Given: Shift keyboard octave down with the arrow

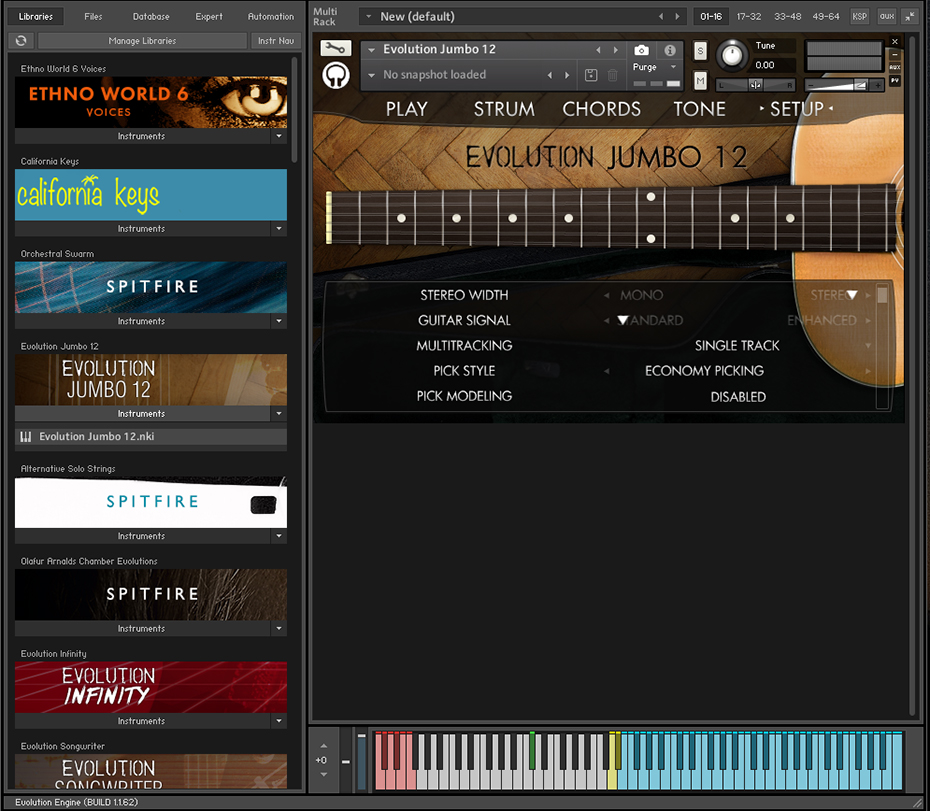Looking at the screenshot, I should pyautogui.click(x=323, y=774).
